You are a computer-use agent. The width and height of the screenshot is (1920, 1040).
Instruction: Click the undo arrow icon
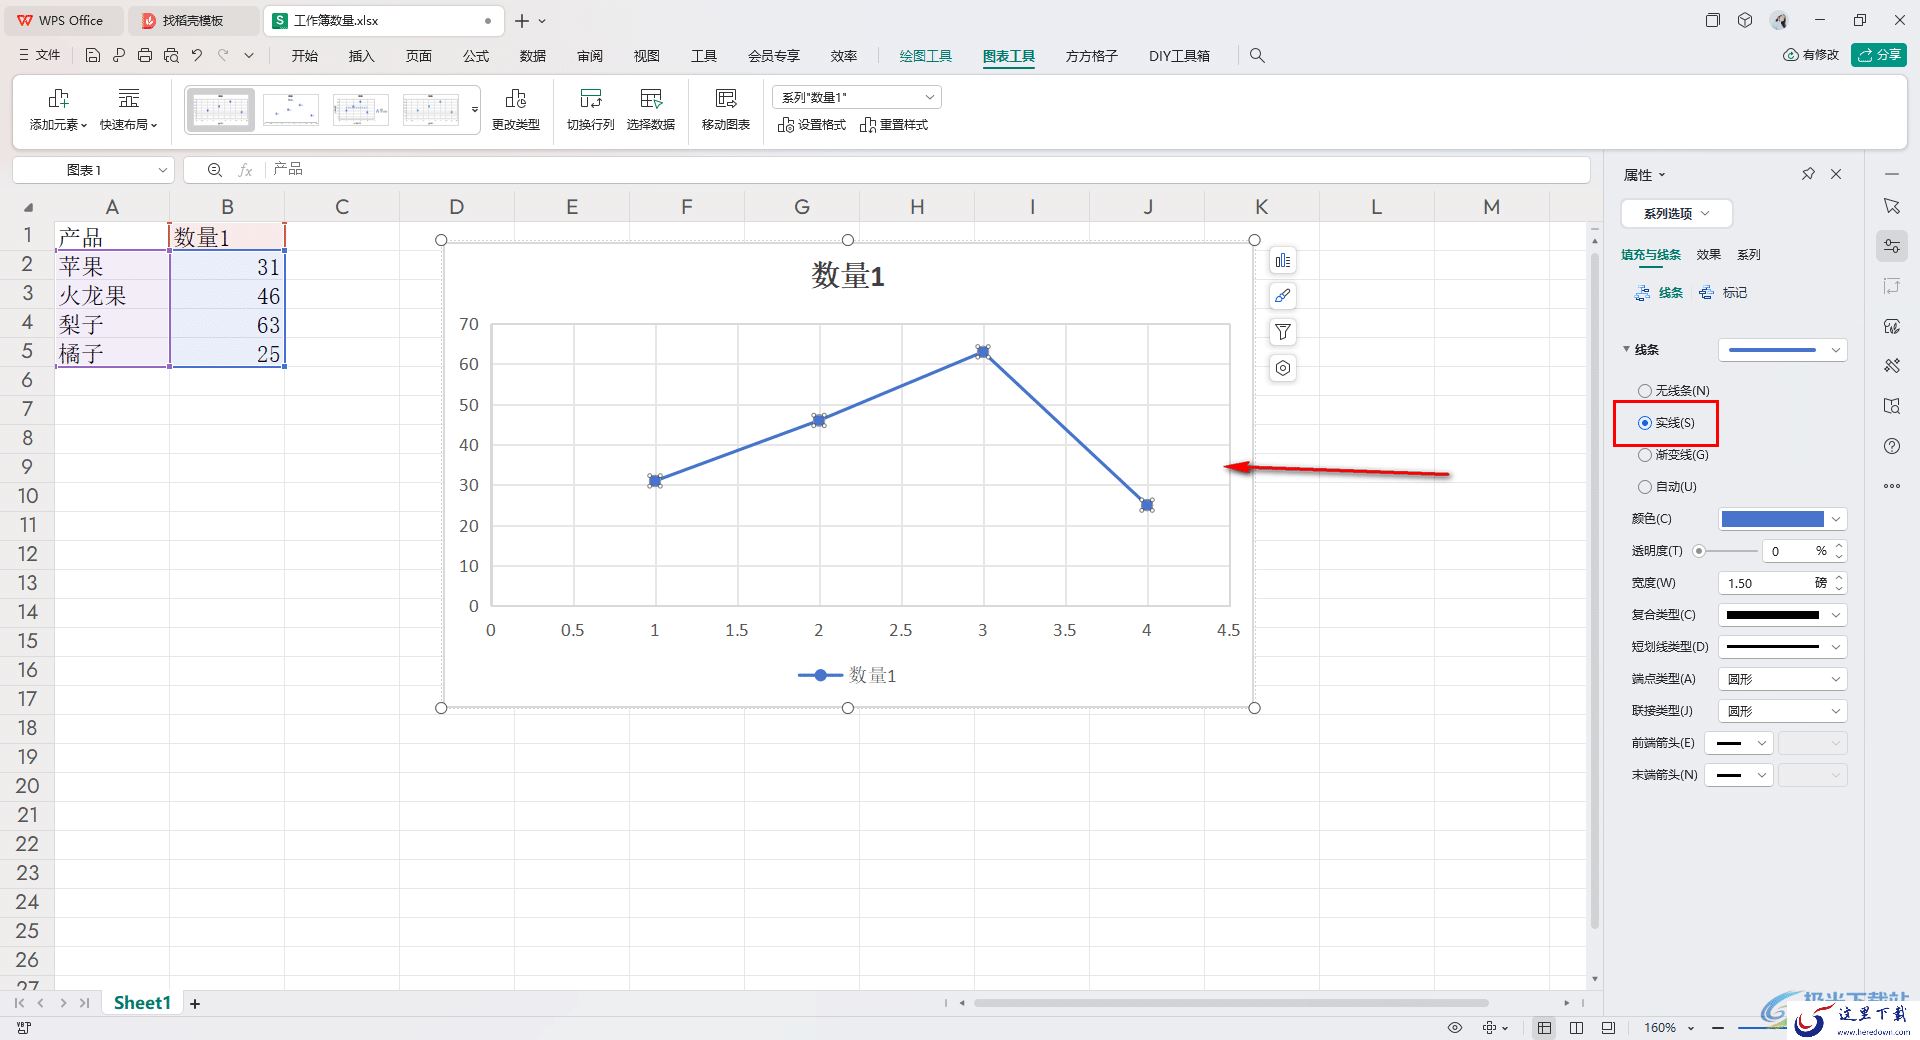click(x=197, y=56)
